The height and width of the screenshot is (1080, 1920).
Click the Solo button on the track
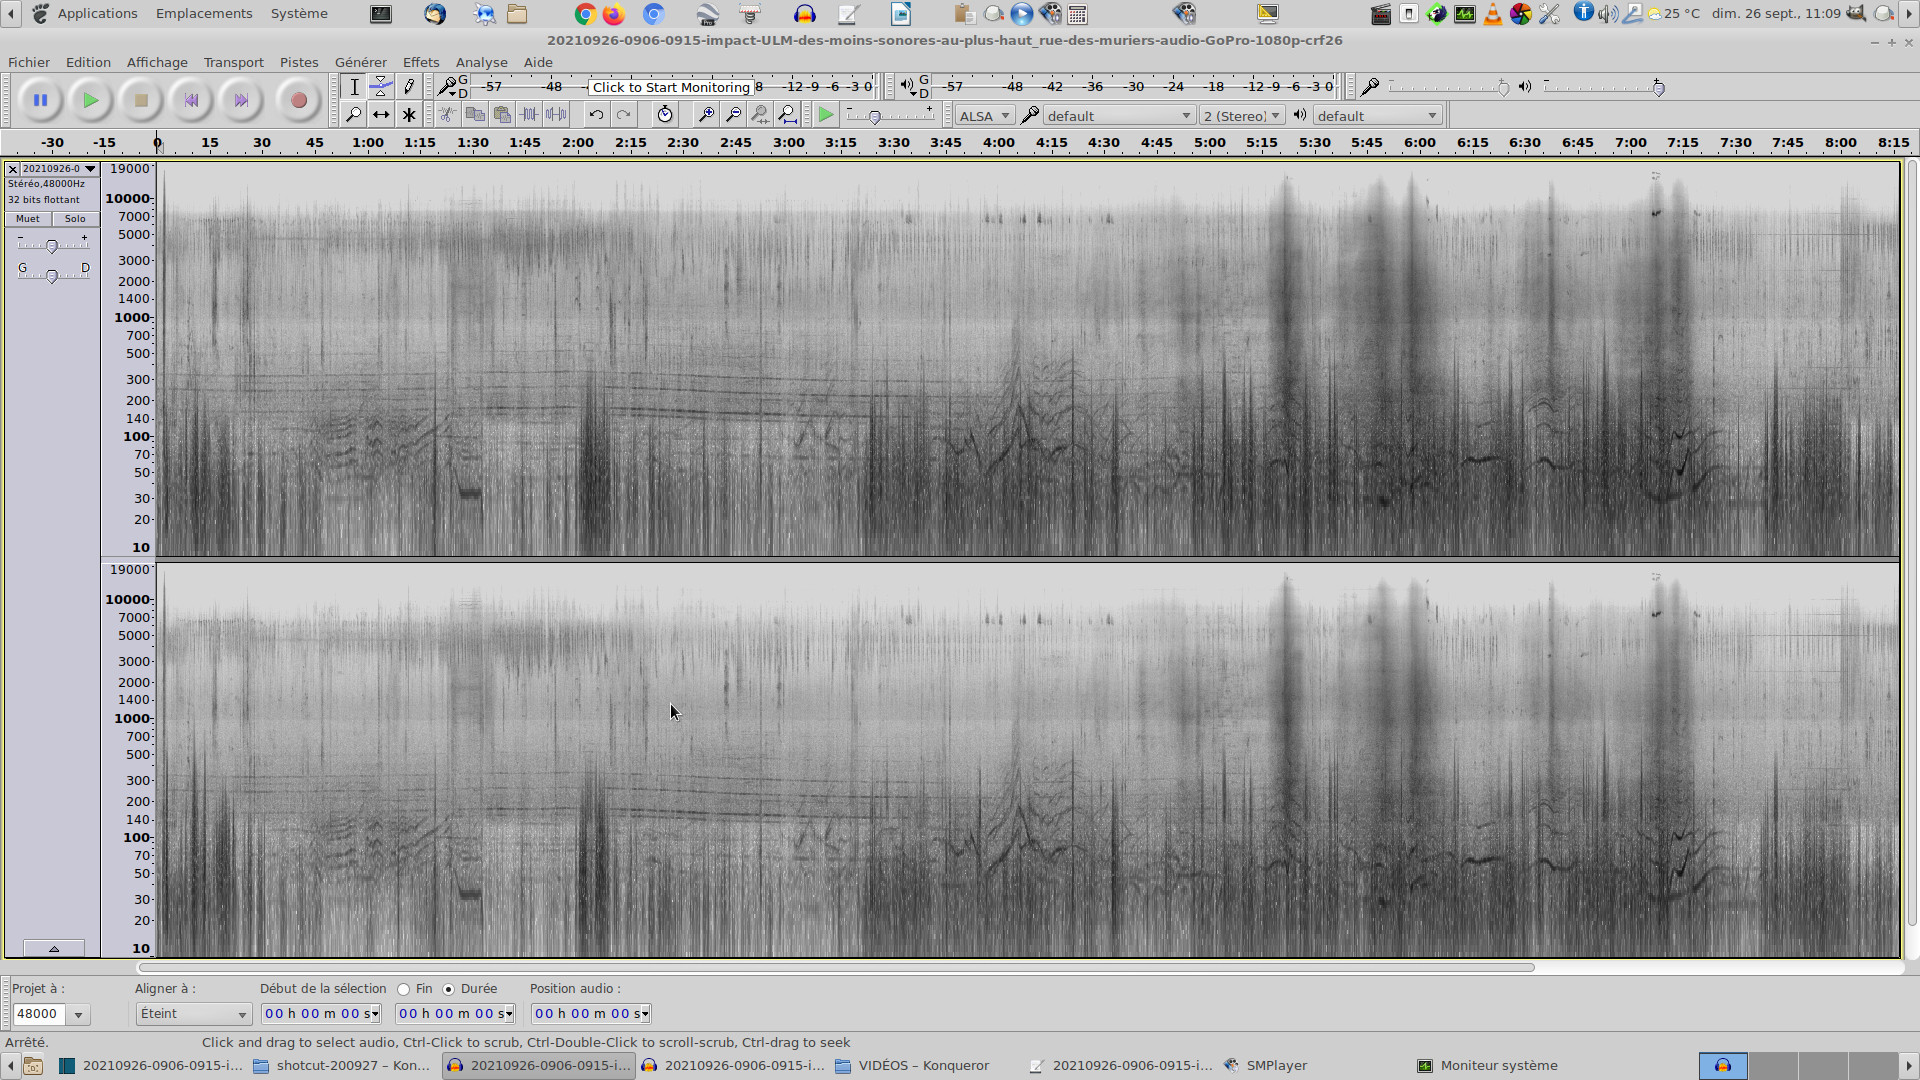click(x=75, y=219)
